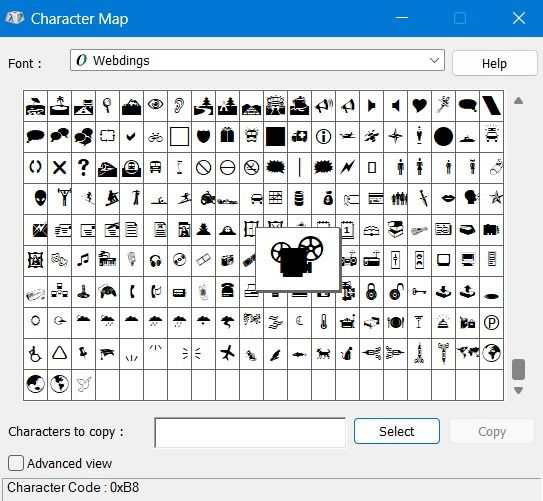Select the airplane symbol
The width and height of the screenshot is (543, 501).
(228, 354)
